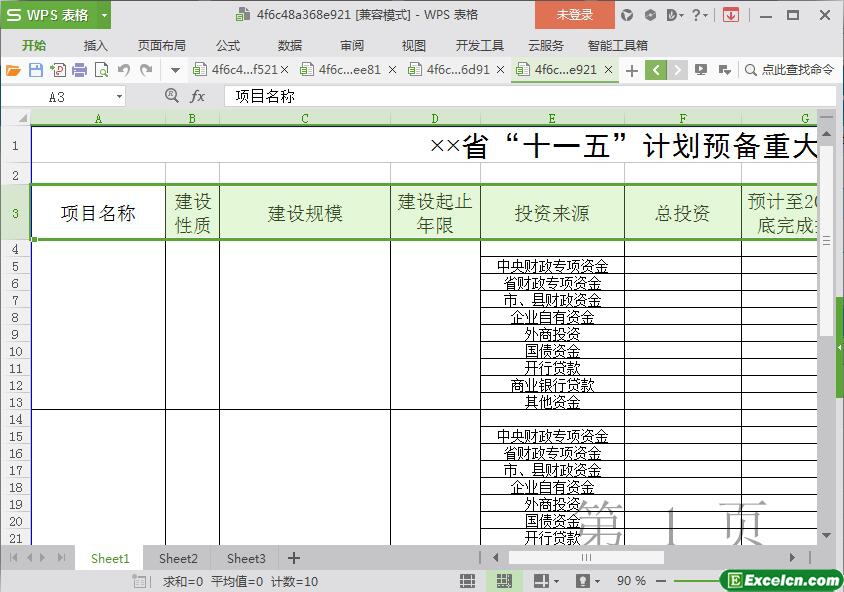Open the 插入 ribbon tab
844x592 pixels.
[x=96, y=45]
